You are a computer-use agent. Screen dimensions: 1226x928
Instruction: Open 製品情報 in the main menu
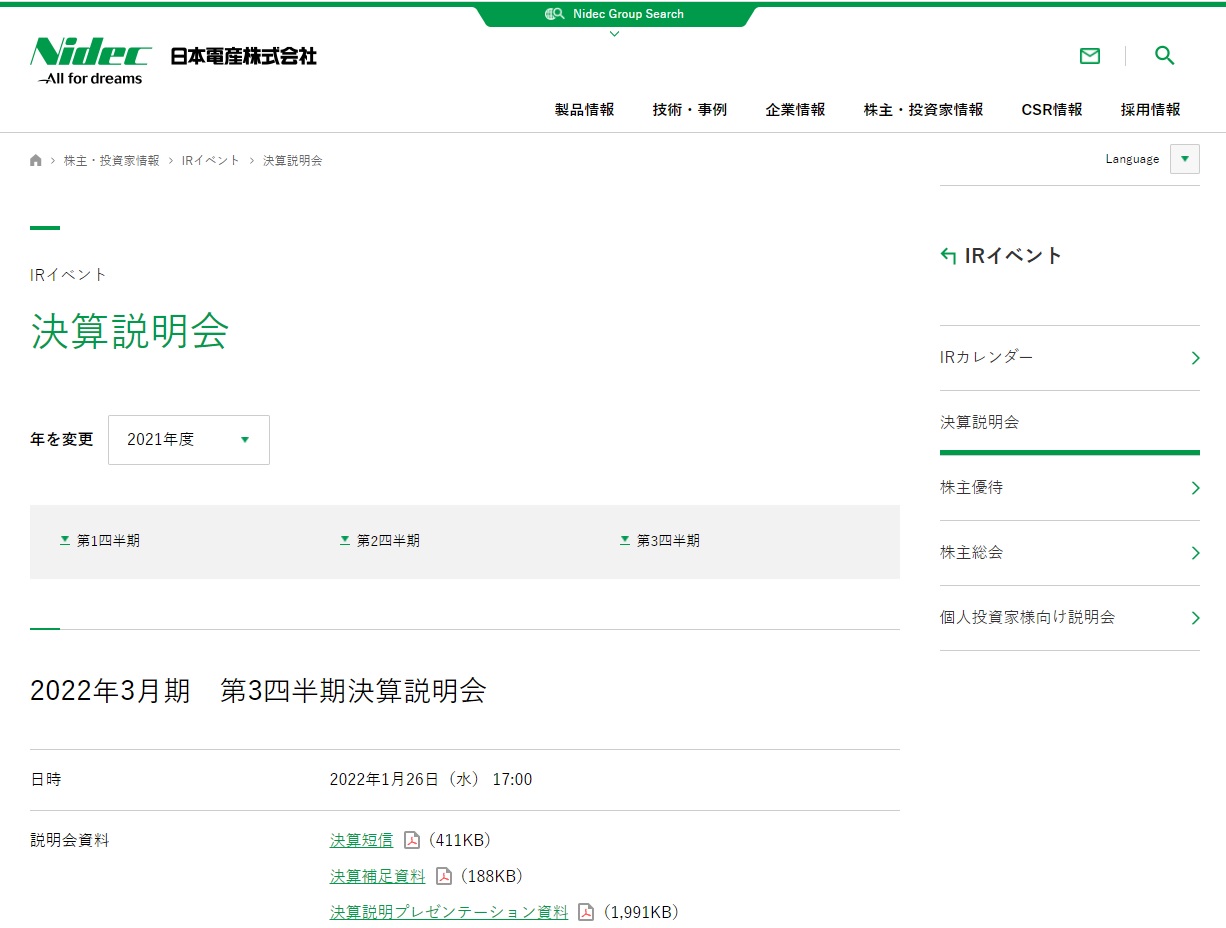[584, 110]
